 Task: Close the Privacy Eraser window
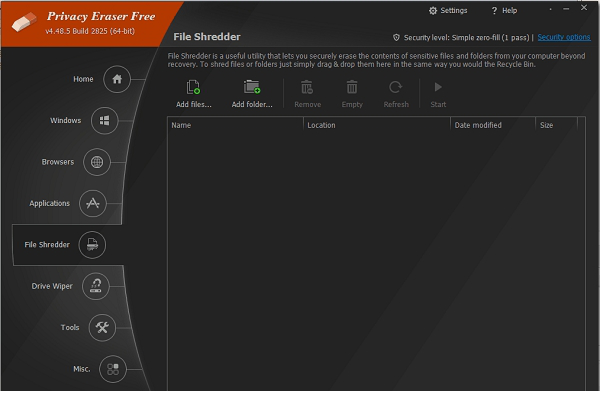pos(584,8)
